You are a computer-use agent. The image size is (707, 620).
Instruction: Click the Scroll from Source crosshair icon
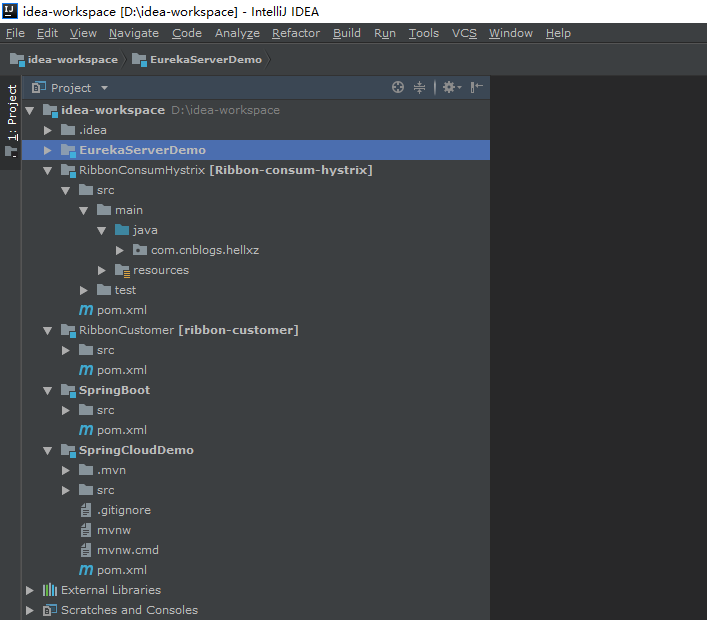(x=398, y=87)
